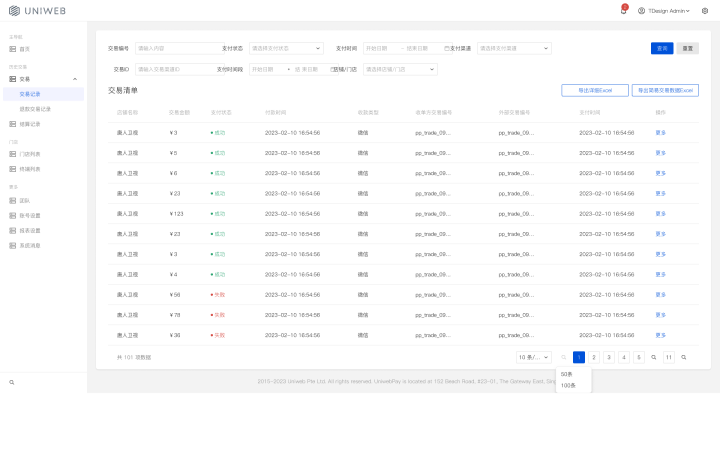Click the 首页 sidebar icon
Screen dimensions: 720x451
[x=13, y=49]
